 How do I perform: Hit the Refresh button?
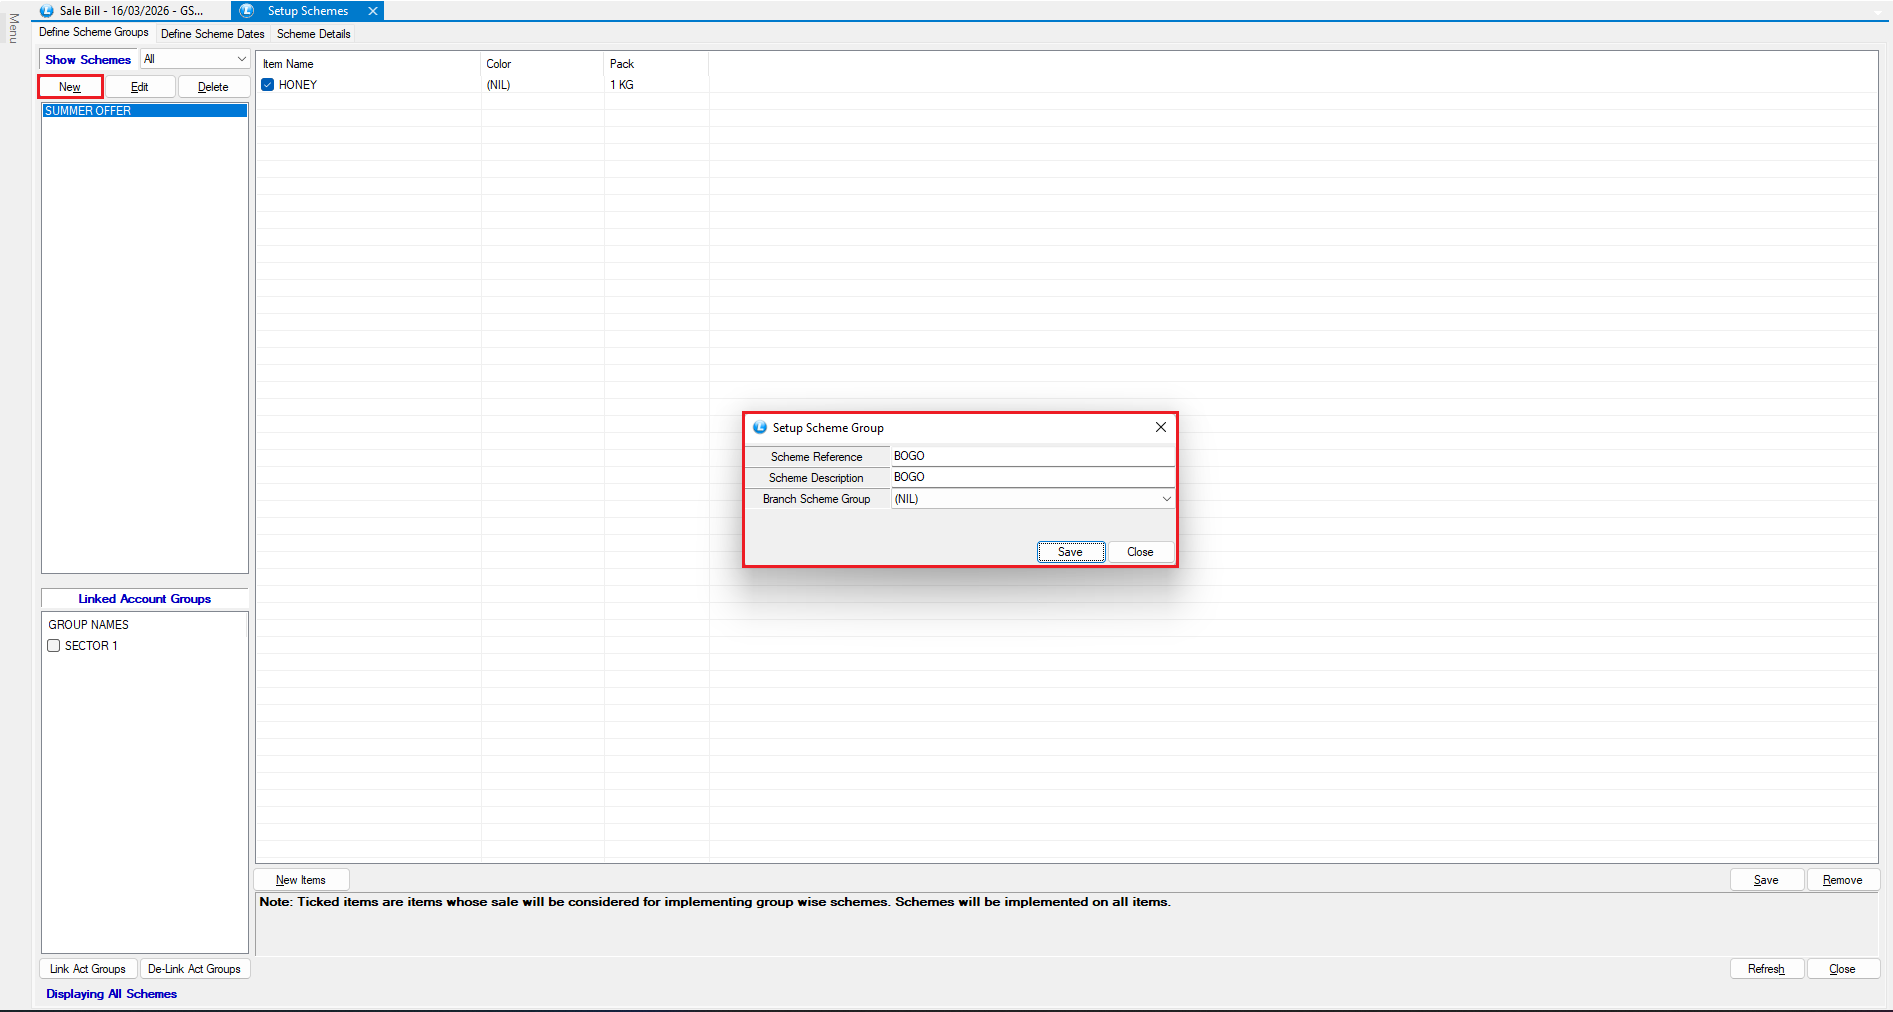[1765, 969]
